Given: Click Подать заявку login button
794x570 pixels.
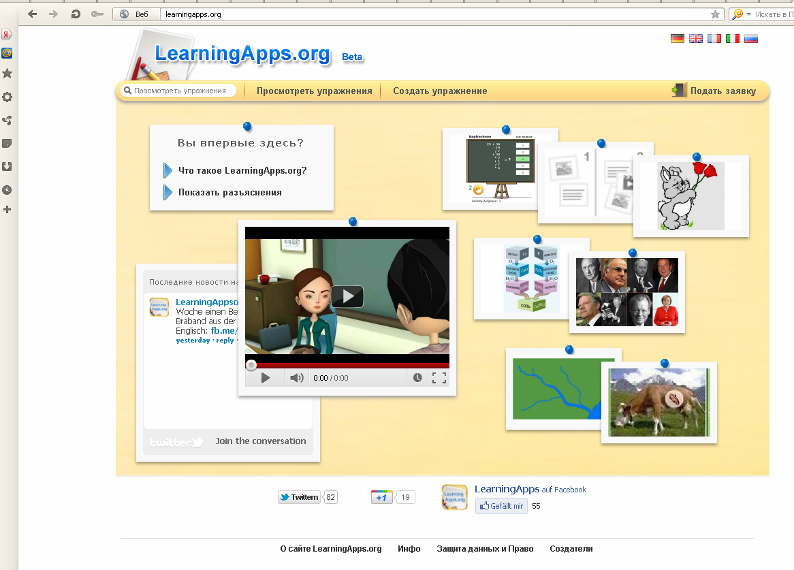Looking at the screenshot, I should 714,91.
